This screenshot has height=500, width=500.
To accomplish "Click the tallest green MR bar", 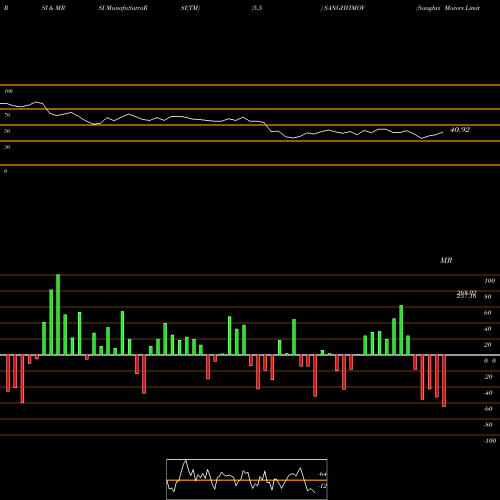I will 58,315.
